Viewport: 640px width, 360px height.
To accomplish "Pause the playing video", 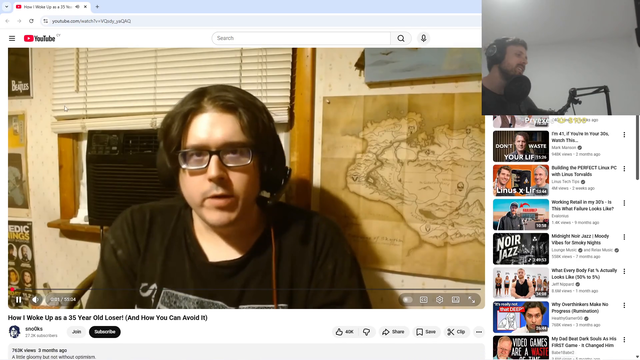I will pyautogui.click(x=18, y=300).
